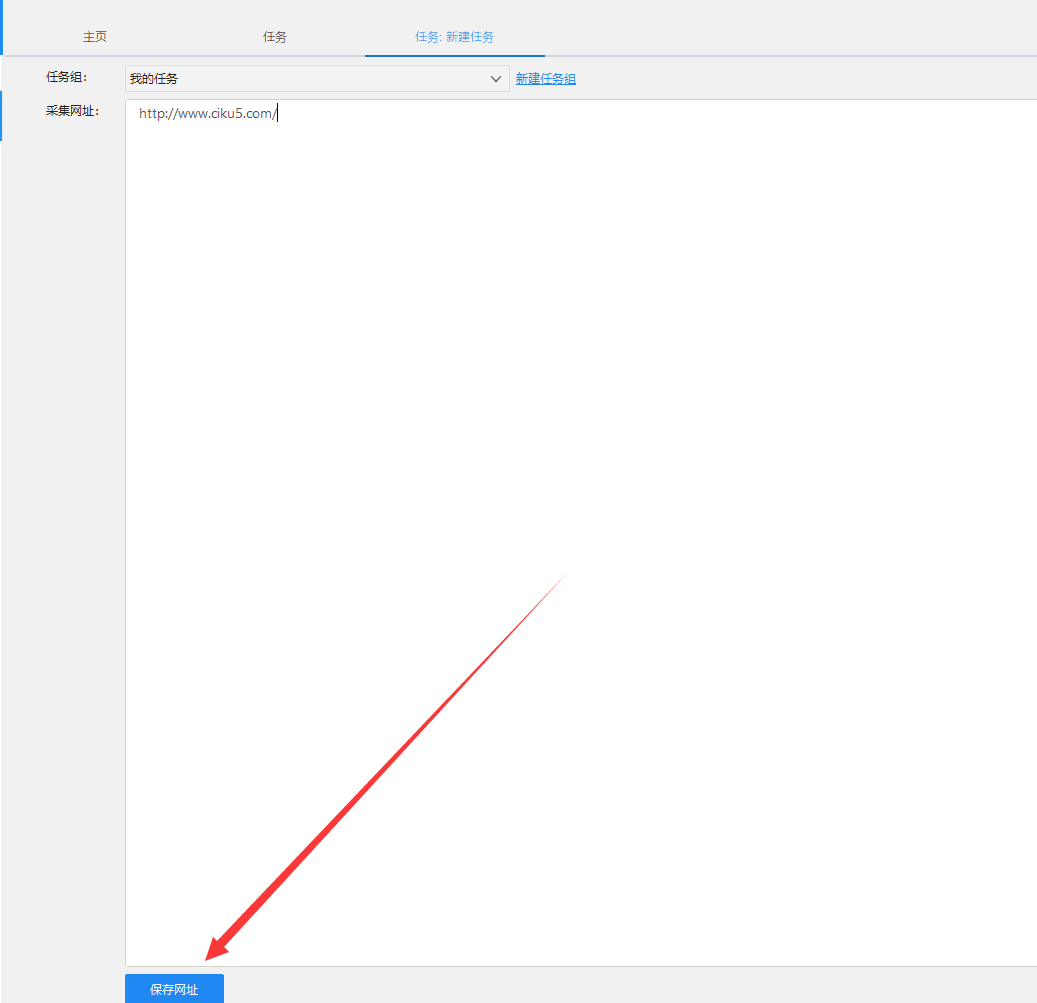Click the 任务组: label
The image size is (1037, 1003).
pyautogui.click(x=66, y=77)
